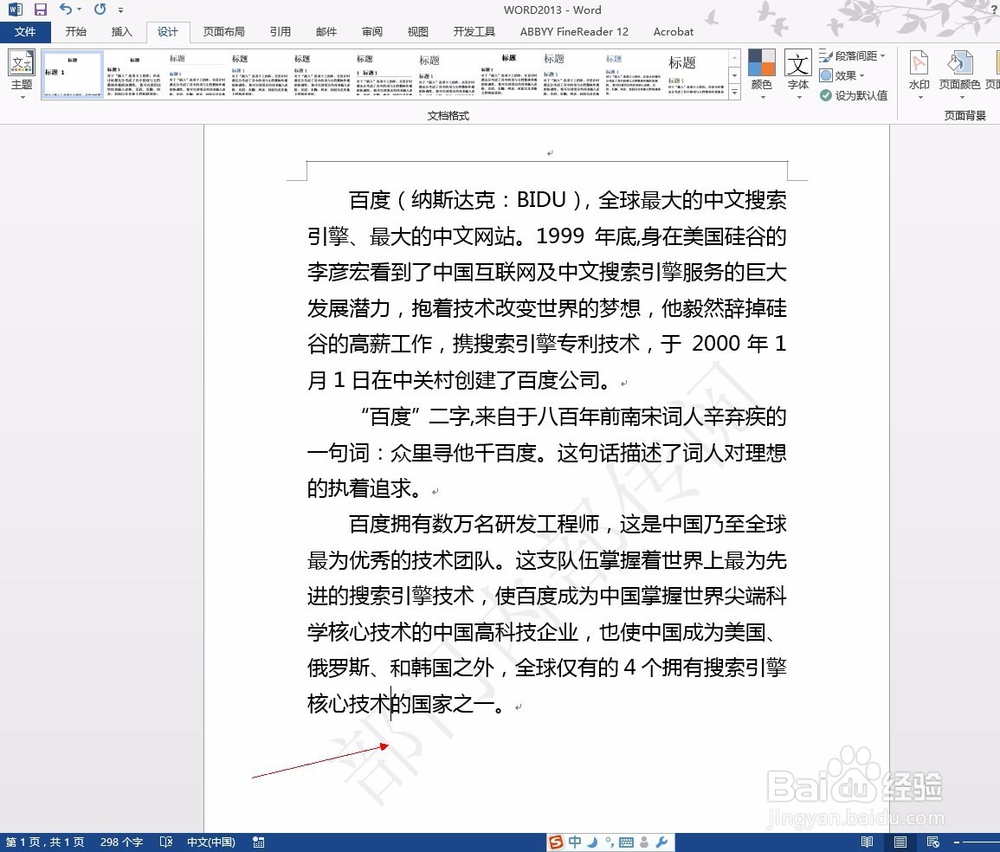
Task: Switch to Print Layout view icon
Action: click(x=900, y=842)
